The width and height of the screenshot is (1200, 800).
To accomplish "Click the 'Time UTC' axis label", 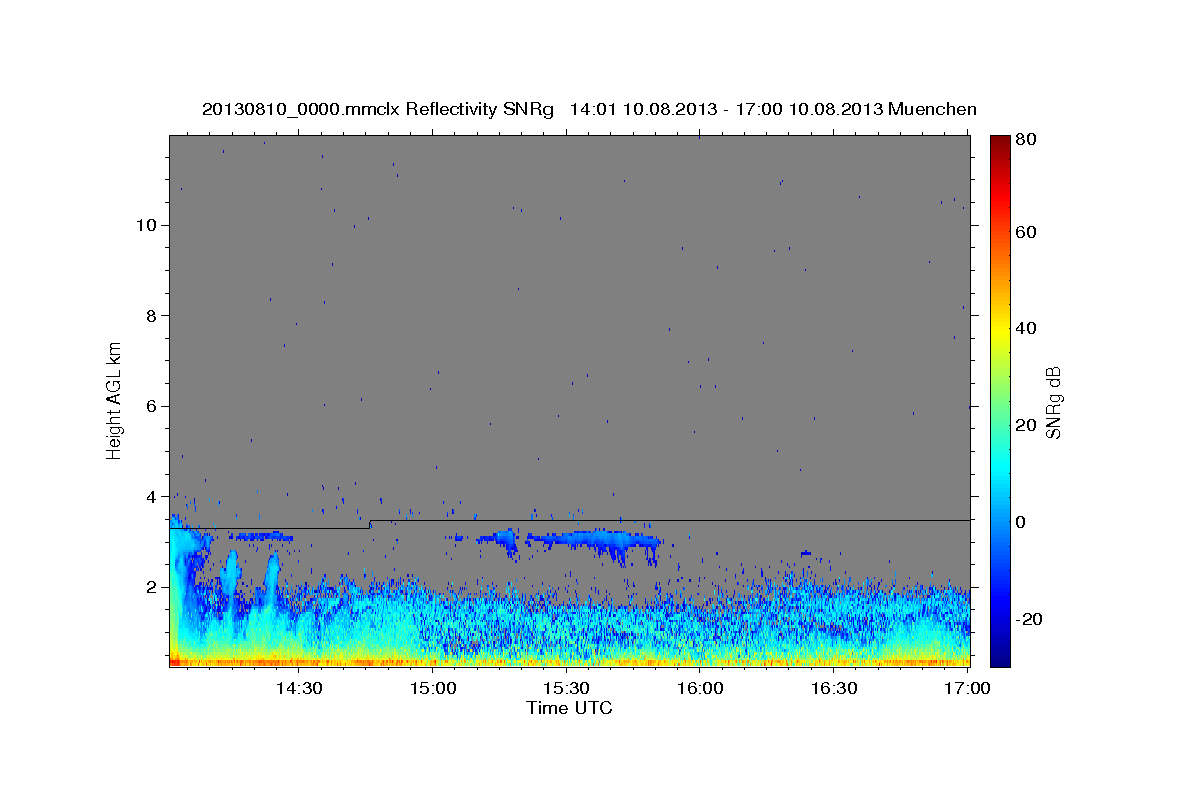I will coord(569,708).
